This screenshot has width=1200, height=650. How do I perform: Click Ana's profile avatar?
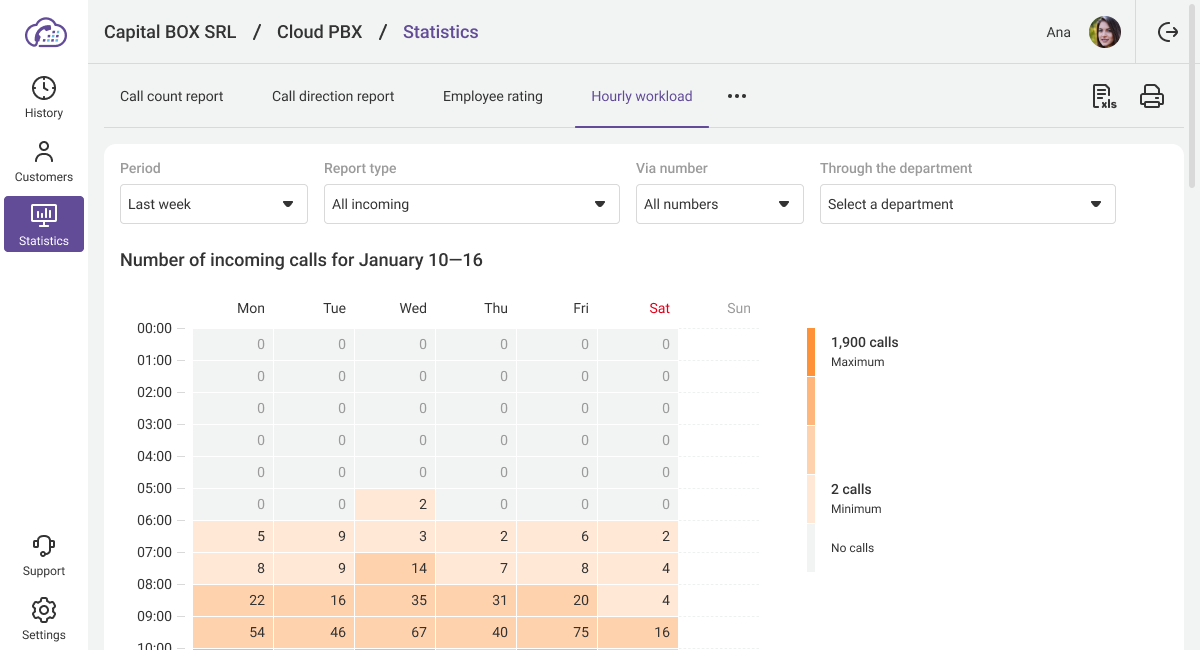pyautogui.click(x=1105, y=32)
